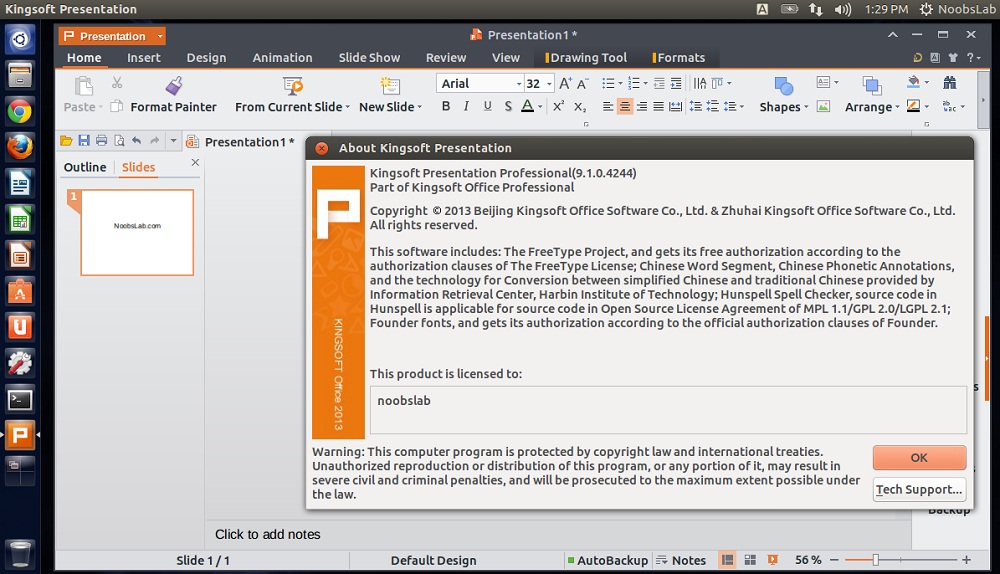The image size is (1000, 574).
Task: Select slide 1 thumbnail NoobsLab.com
Action: tap(137, 232)
